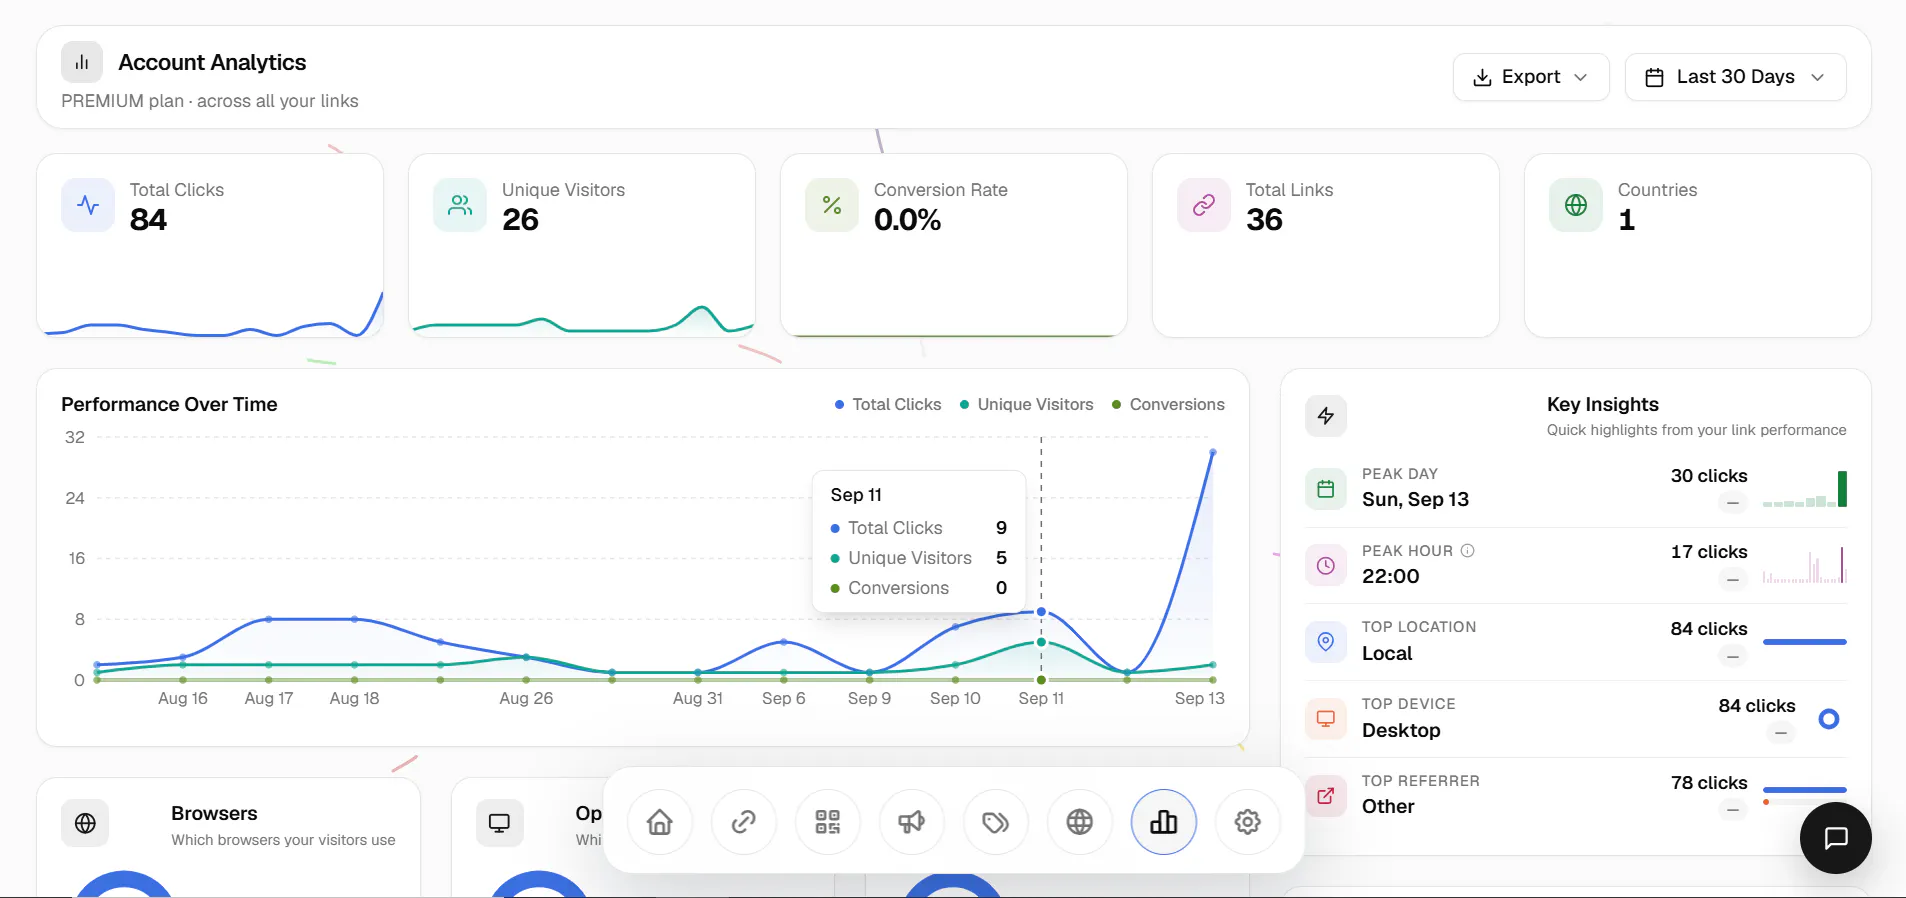Open the chat support bubble
This screenshot has width=1906, height=898.
[x=1836, y=838]
